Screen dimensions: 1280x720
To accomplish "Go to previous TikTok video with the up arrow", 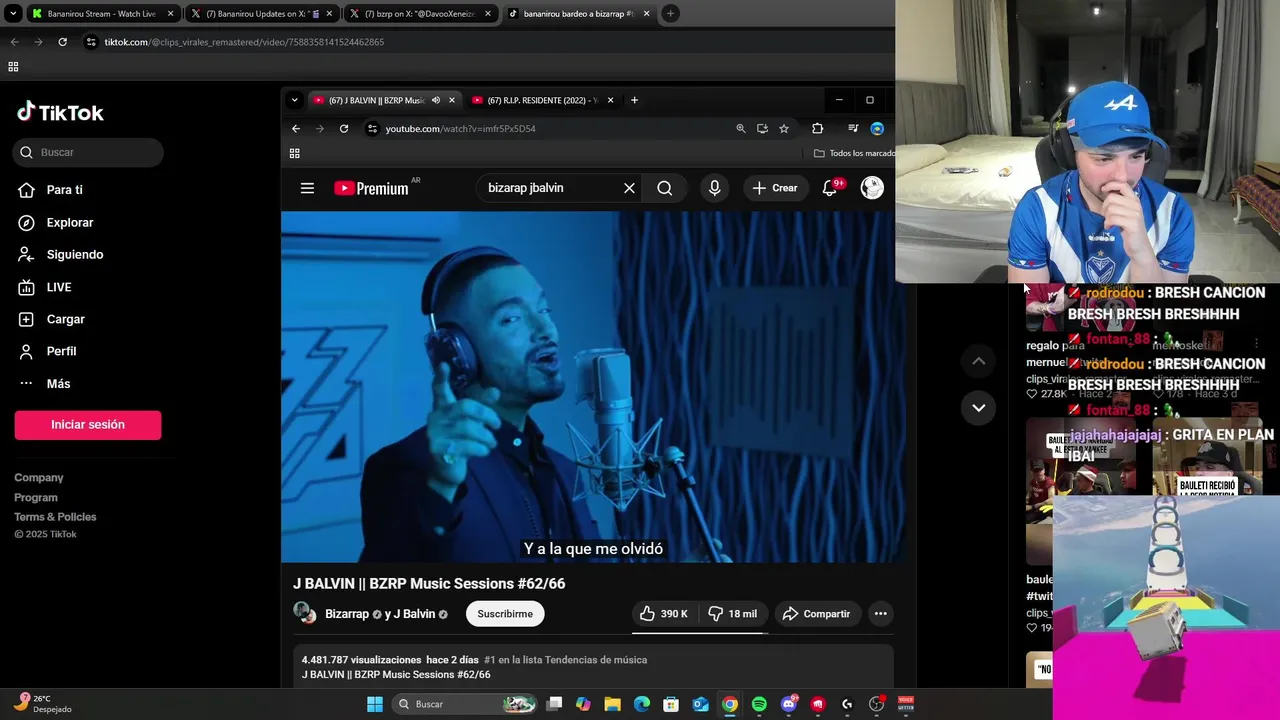I will pyautogui.click(x=978, y=361).
